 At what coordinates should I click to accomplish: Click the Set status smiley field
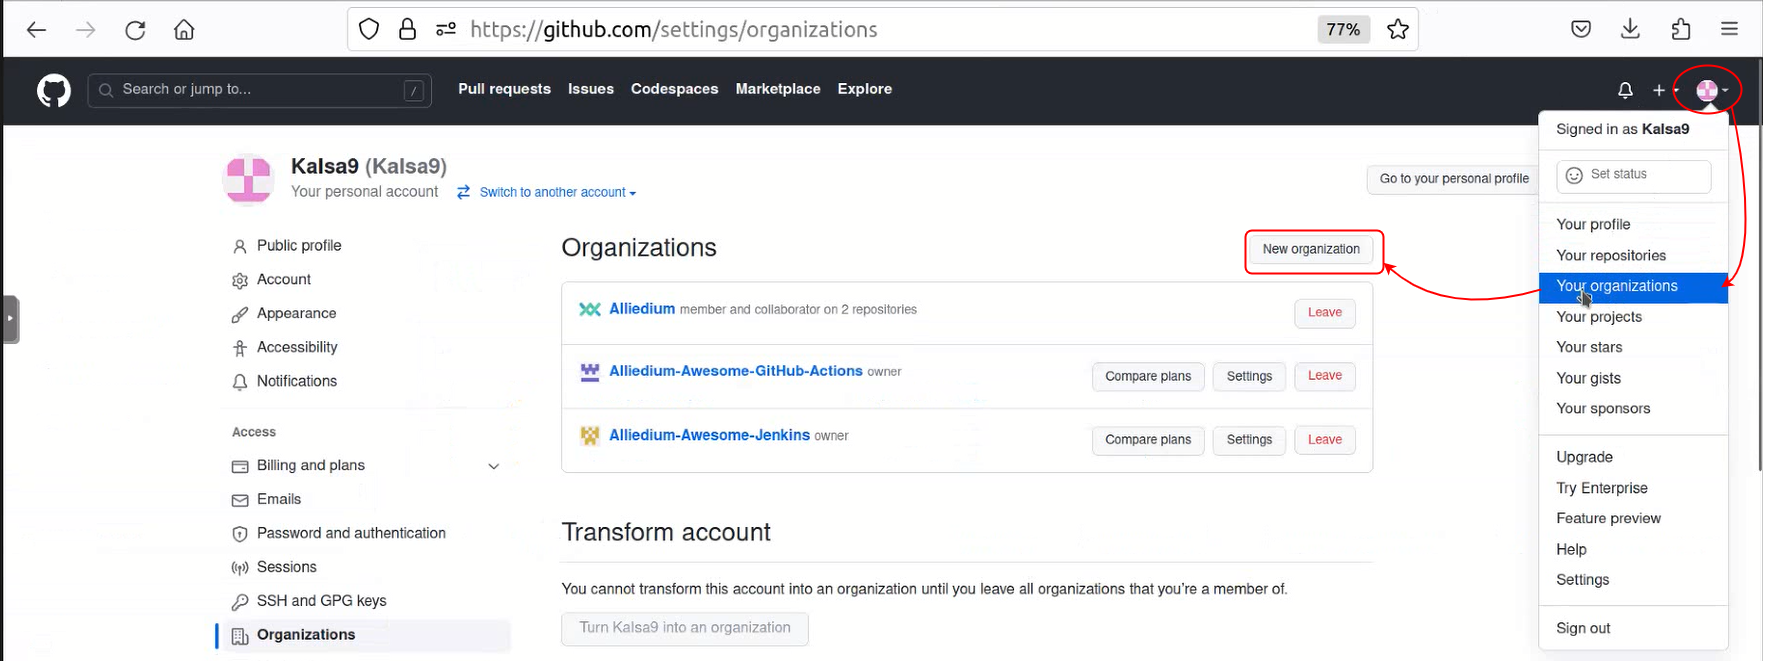pos(1633,175)
